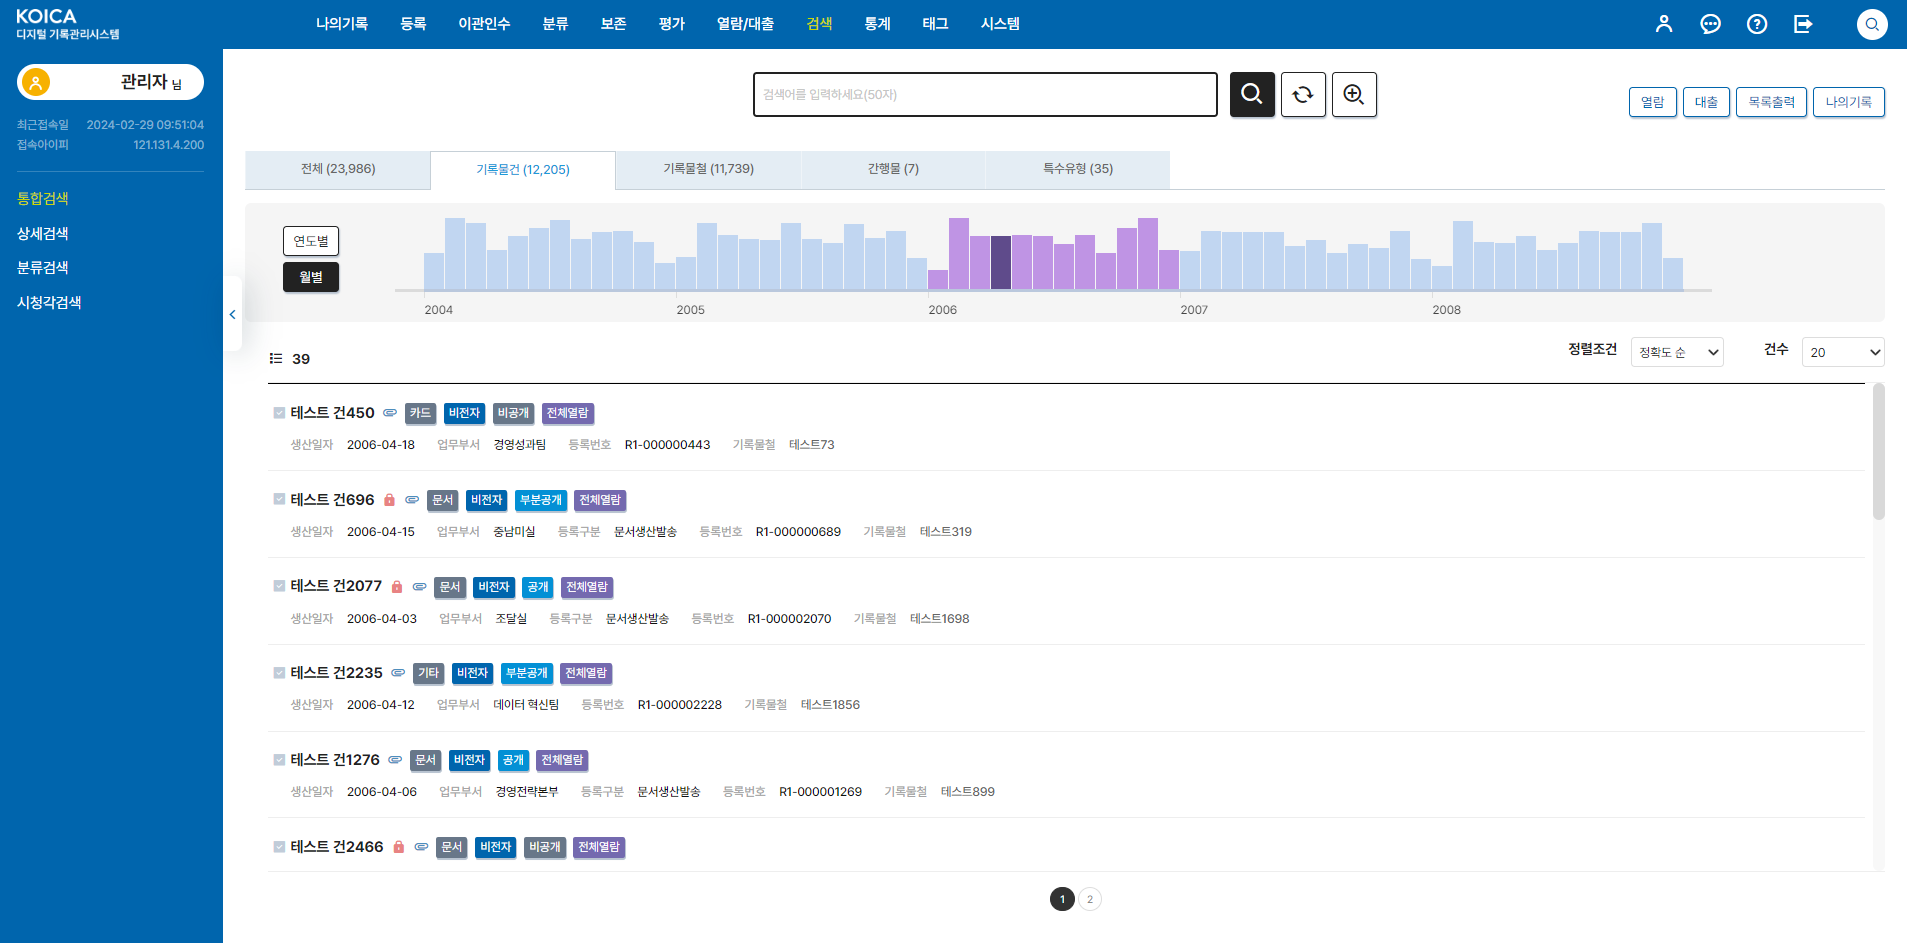Click the 전체열람 tag on 테스트 건450

click(567, 413)
